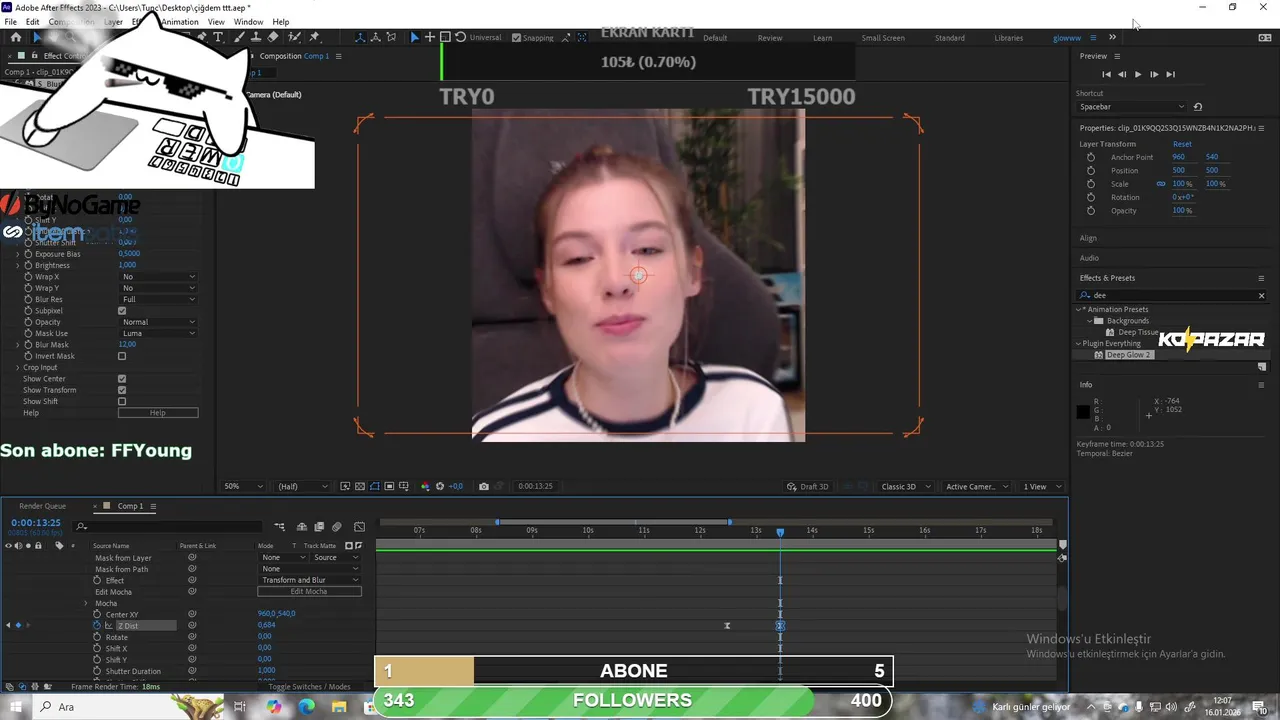1280x720 pixels.
Task: Step to previous frame in Preview
Action: 1122,74
